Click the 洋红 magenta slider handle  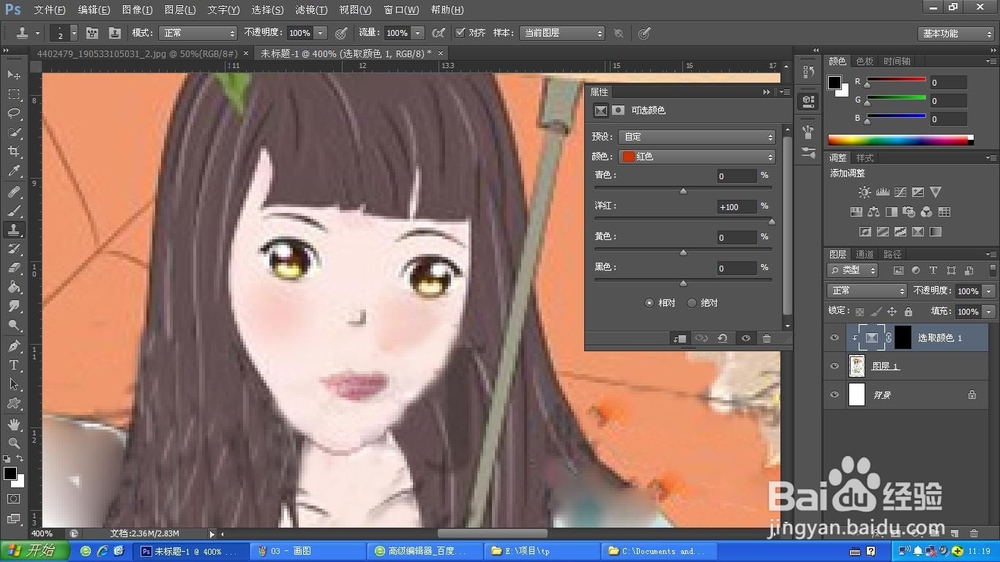coord(772,221)
